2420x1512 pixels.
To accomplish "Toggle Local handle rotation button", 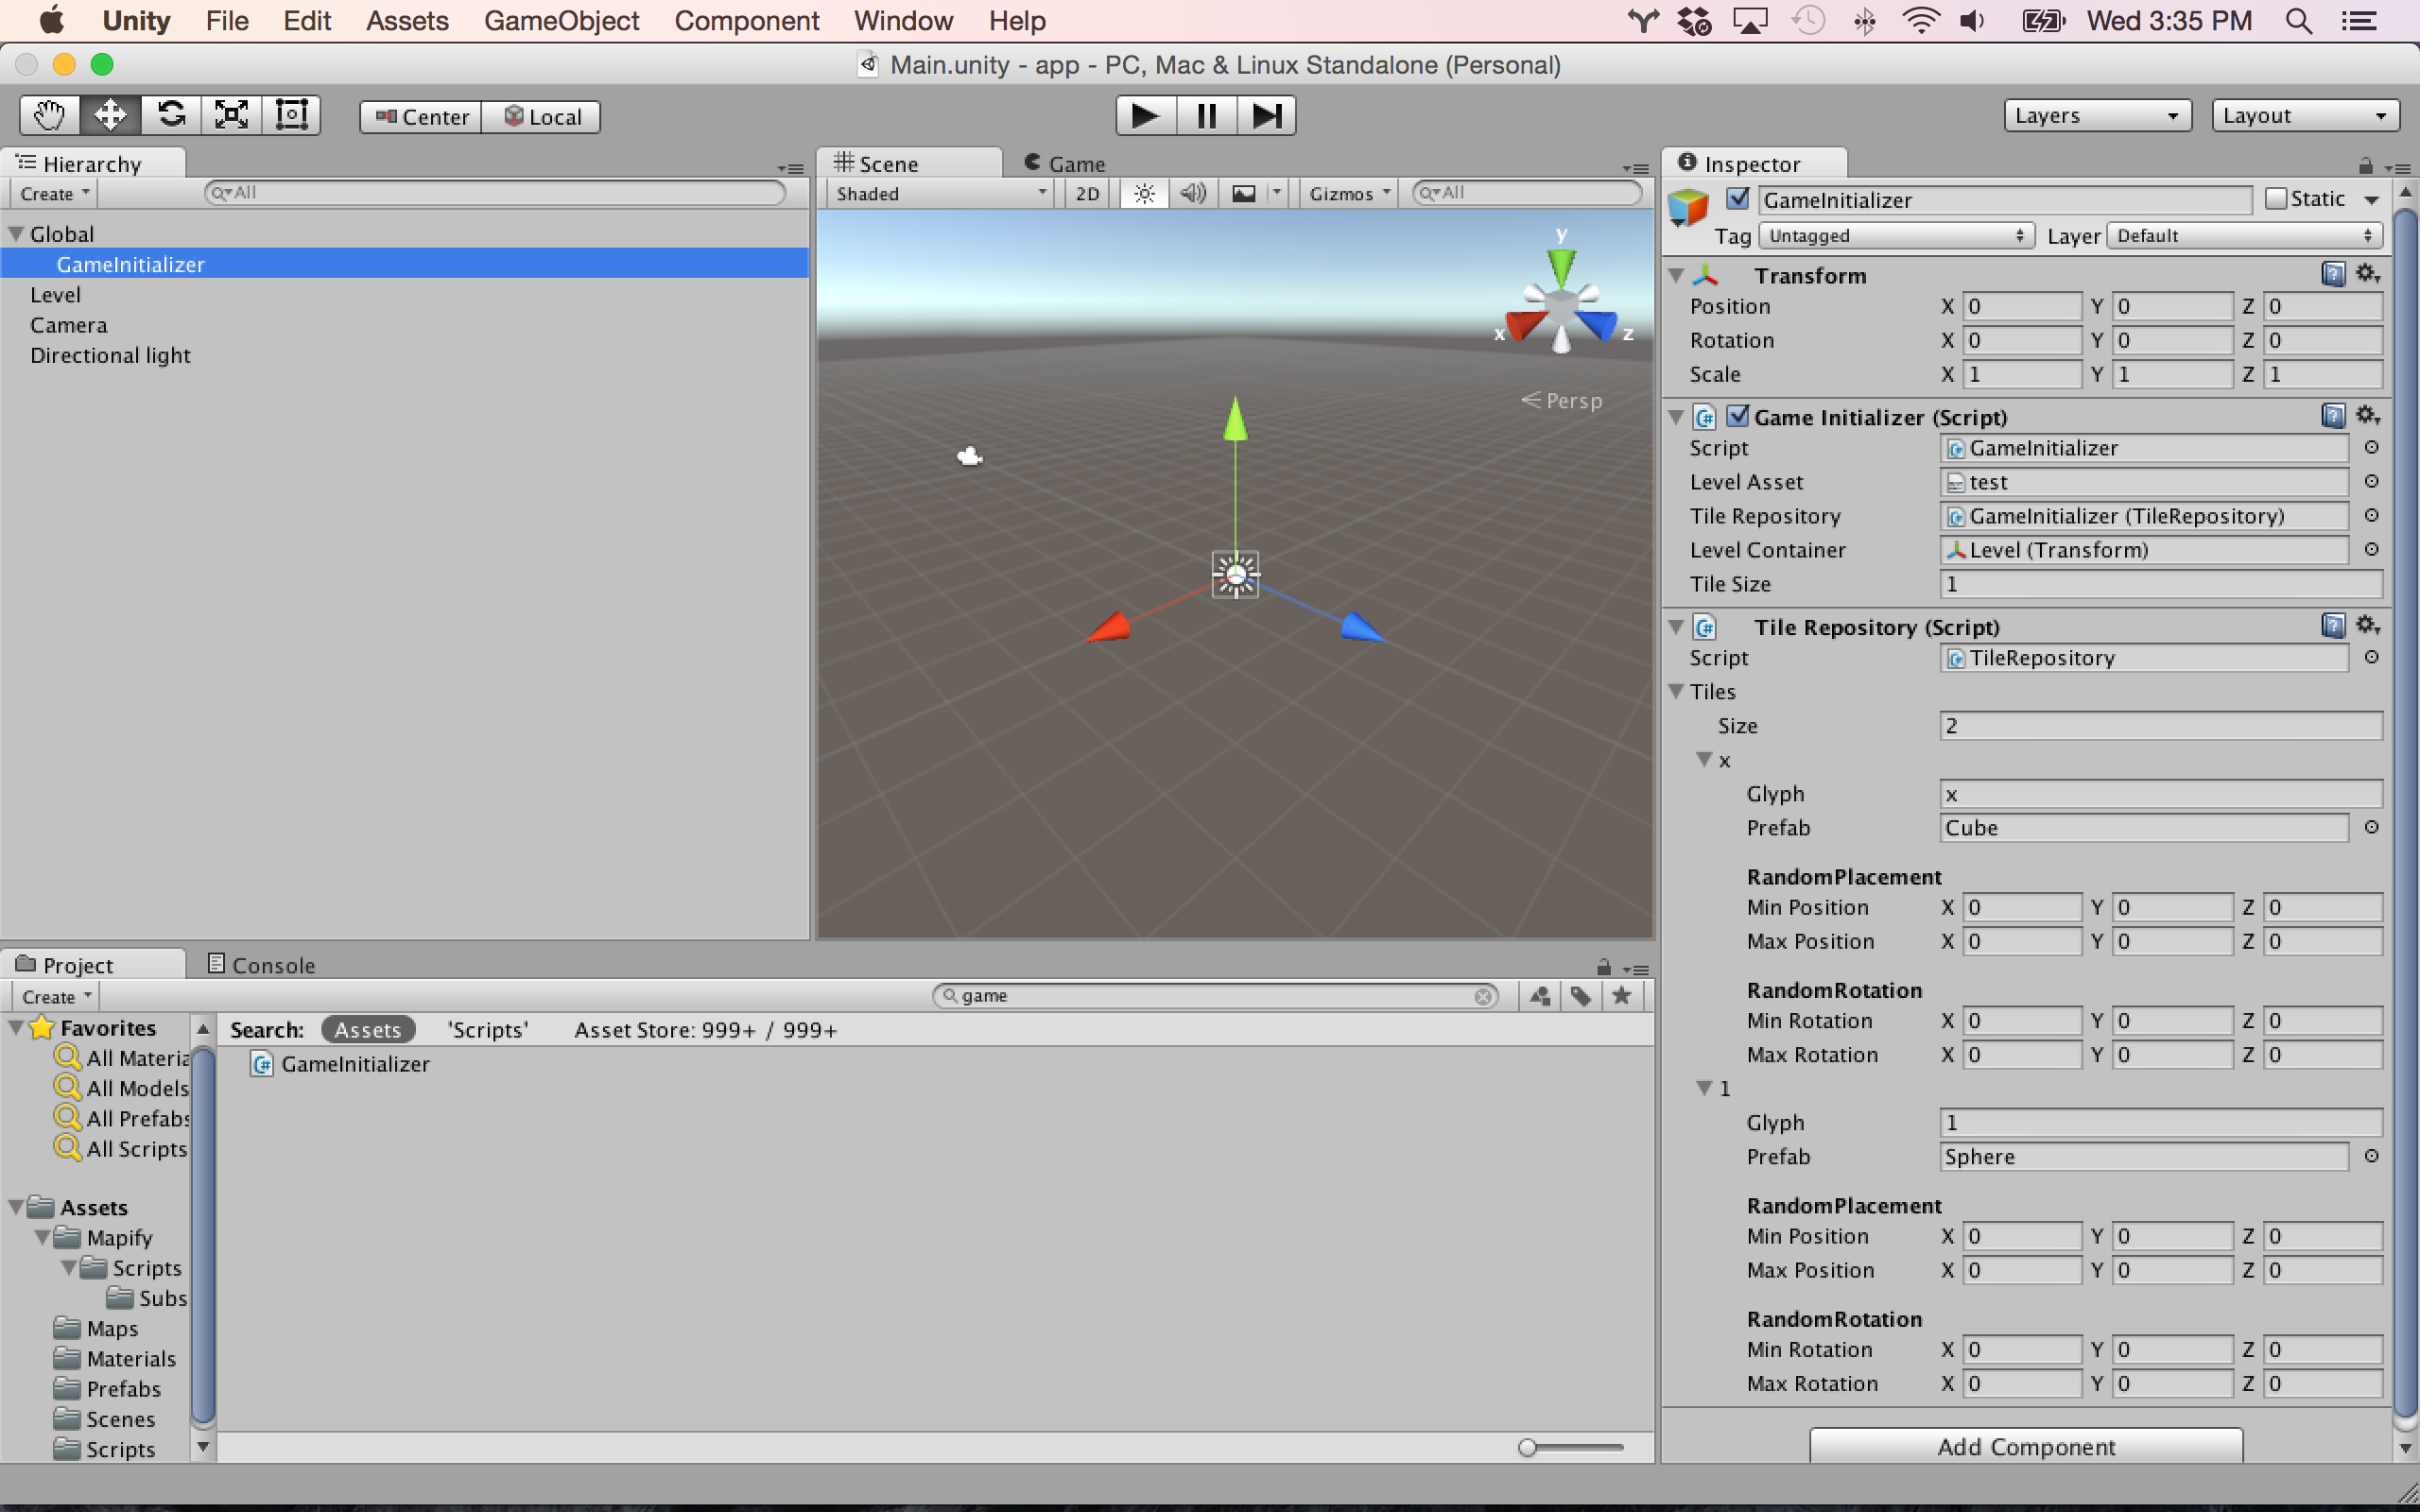I will (x=541, y=117).
